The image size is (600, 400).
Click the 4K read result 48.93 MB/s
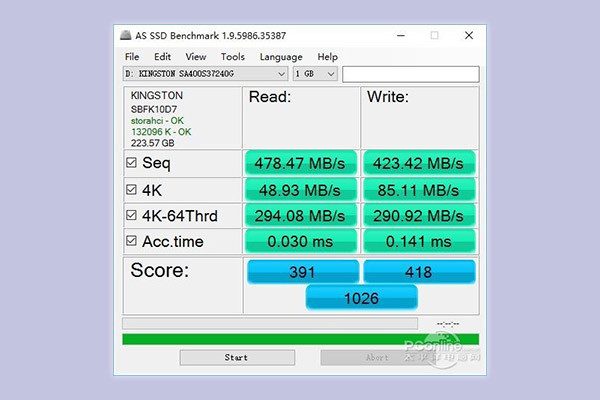300,190
